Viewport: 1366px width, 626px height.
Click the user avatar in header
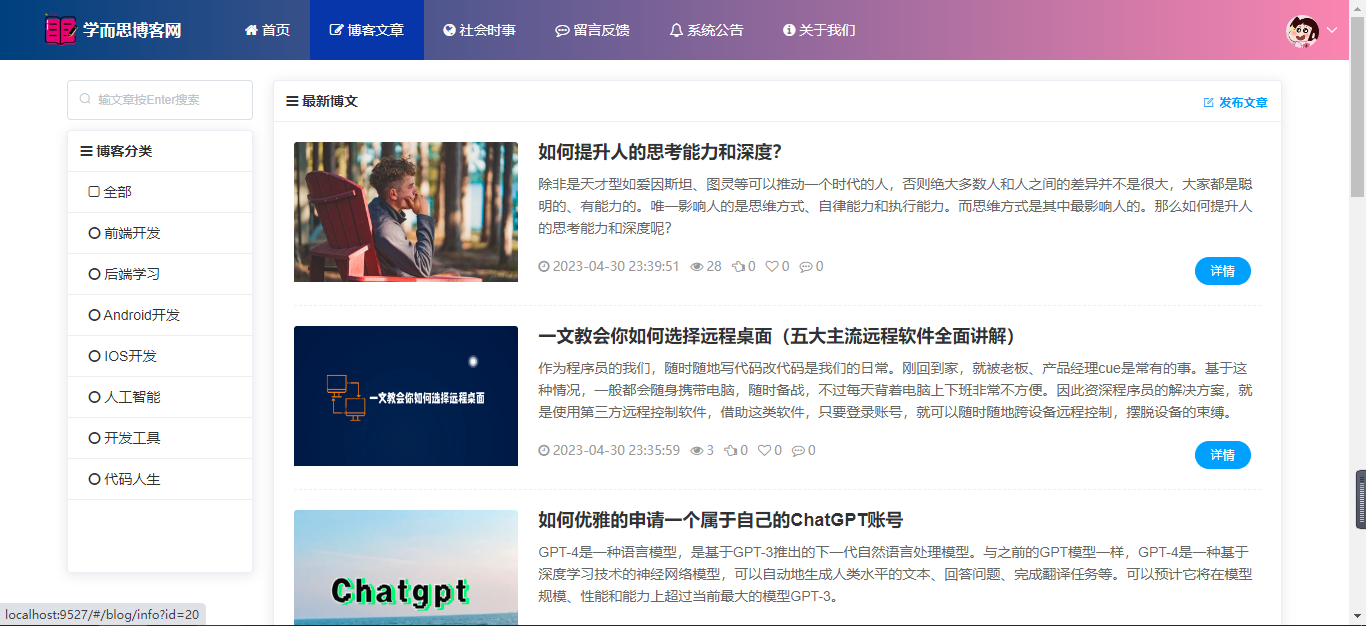coord(1302,30)
